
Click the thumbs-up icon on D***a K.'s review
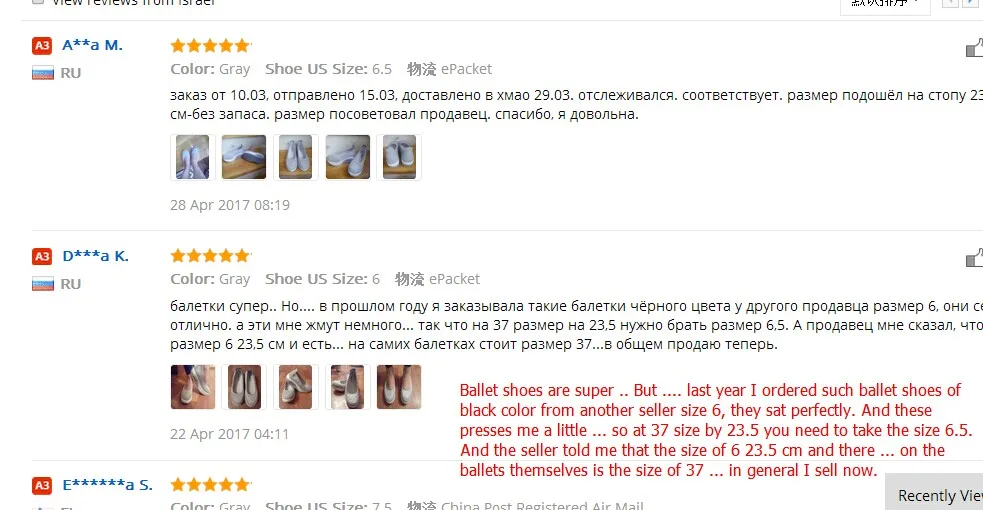[x=975, y=258]
